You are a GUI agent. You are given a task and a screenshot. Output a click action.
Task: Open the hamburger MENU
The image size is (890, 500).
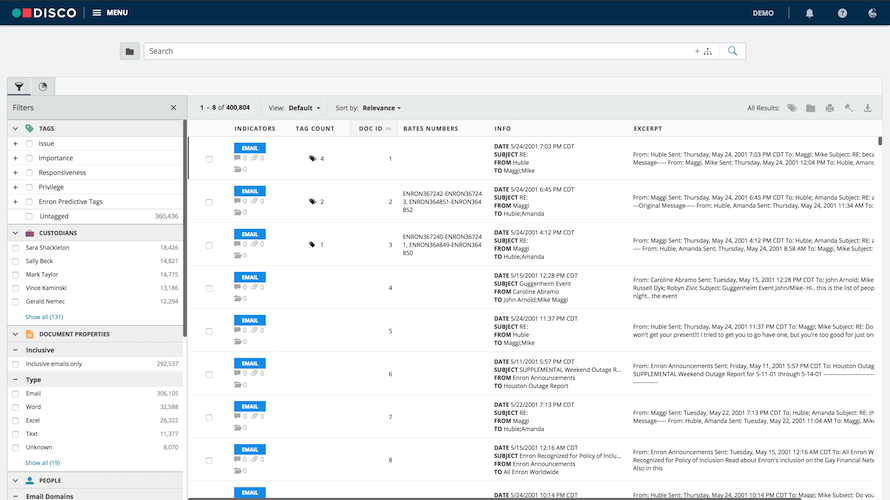pyautogui.click(x=110, y=12)
